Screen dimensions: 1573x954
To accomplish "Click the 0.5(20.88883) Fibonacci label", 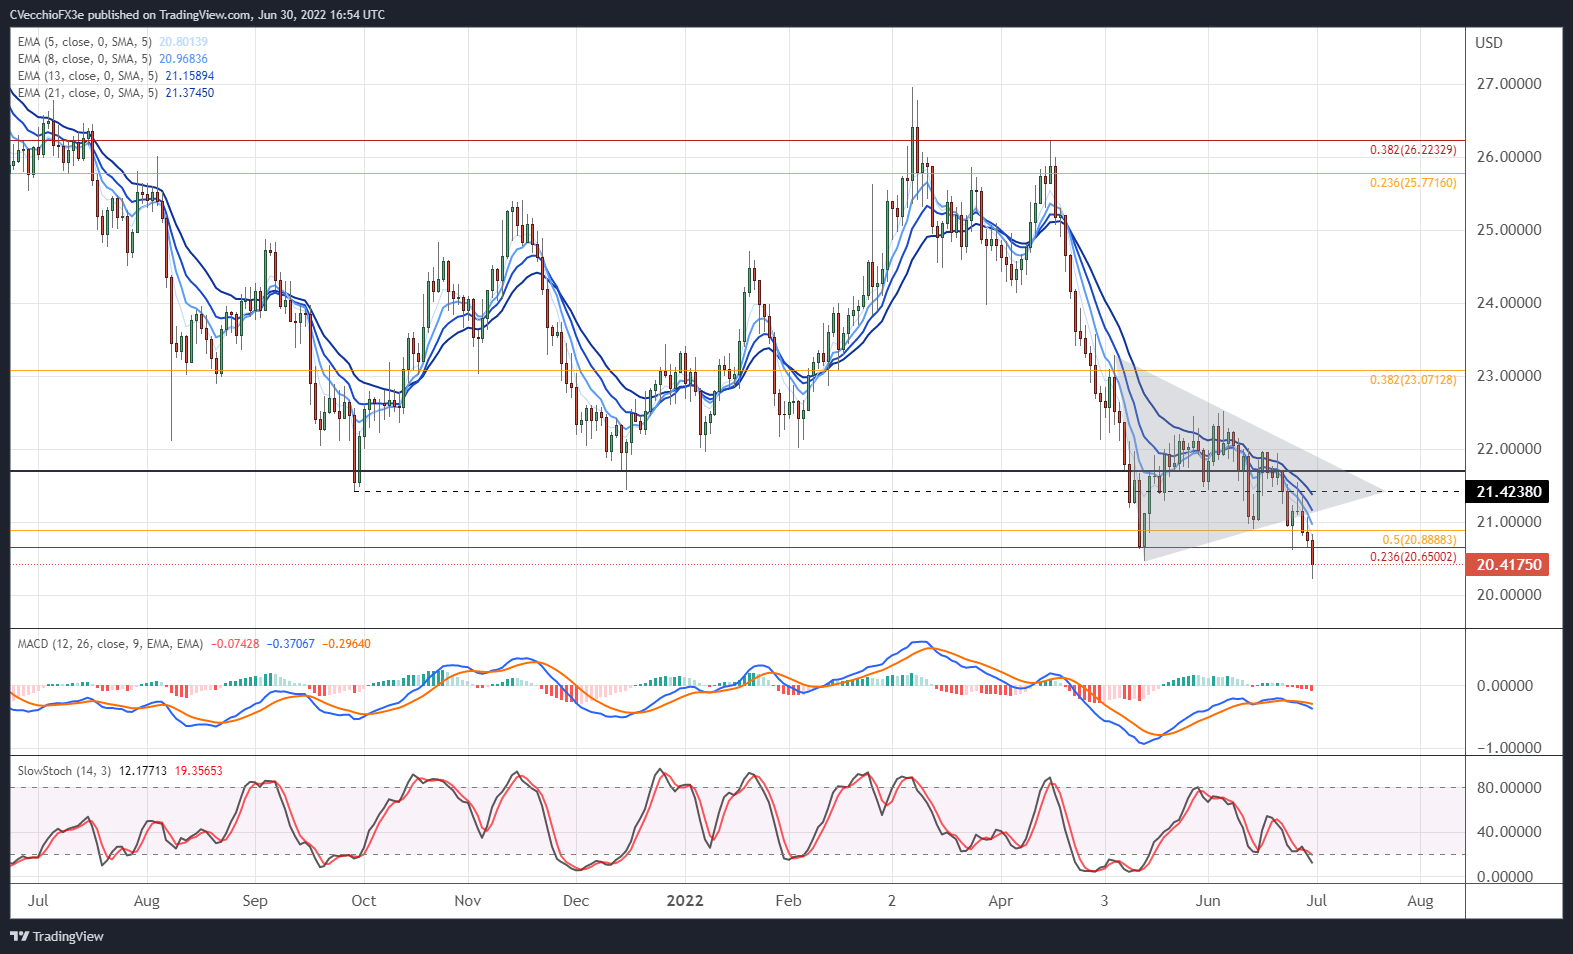I will tap(1419, 540).
